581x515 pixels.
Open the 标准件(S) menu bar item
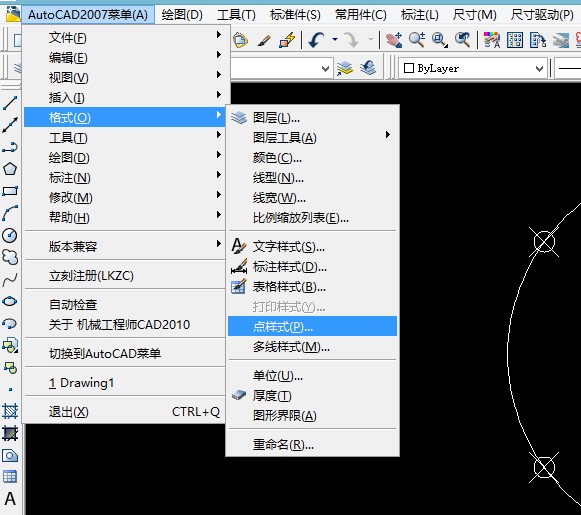[295, 15]
